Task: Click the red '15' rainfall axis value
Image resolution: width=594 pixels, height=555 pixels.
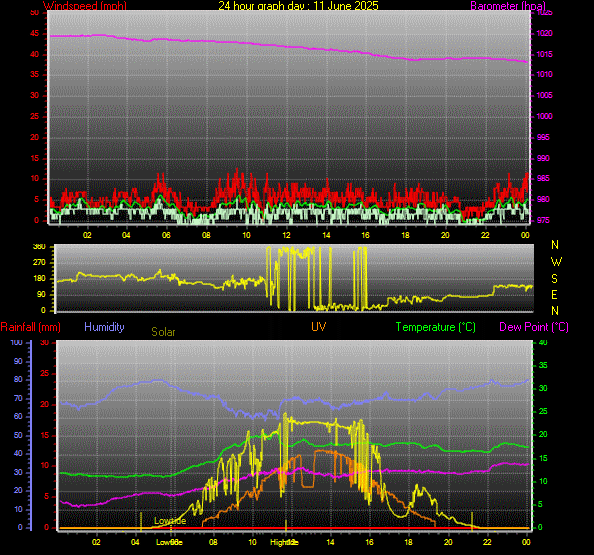Action: (x=45, y=435)
